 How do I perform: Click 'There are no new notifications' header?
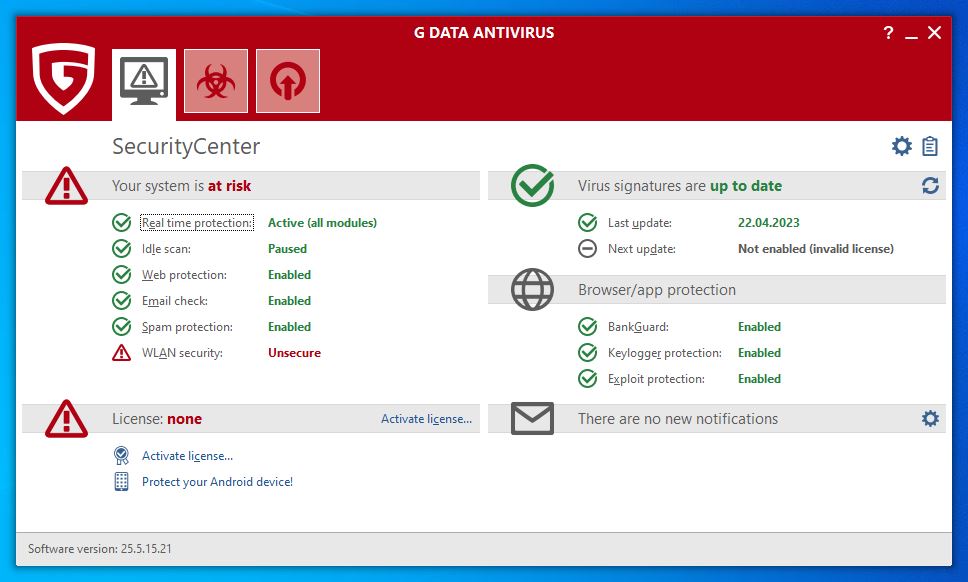click(678, 418)
